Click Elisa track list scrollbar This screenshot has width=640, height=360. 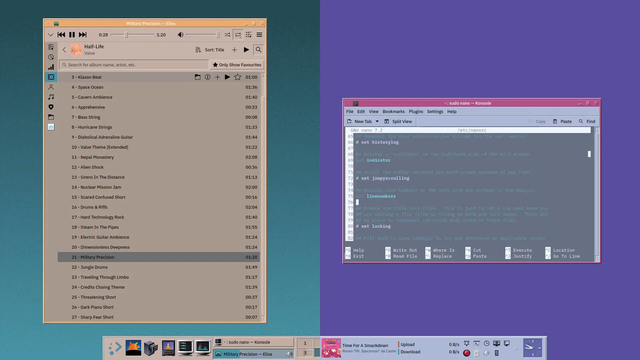pos(262,197)
